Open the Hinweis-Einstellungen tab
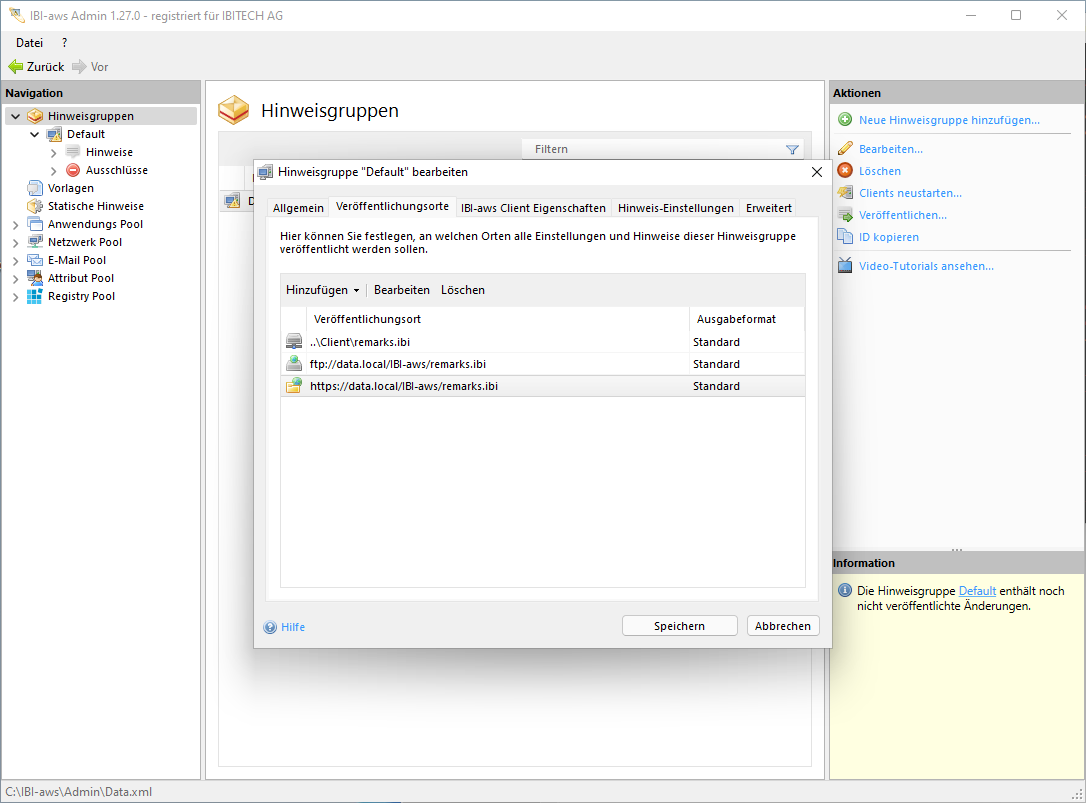This screenshot has width=1086, height=803. (x=675, y=208)
